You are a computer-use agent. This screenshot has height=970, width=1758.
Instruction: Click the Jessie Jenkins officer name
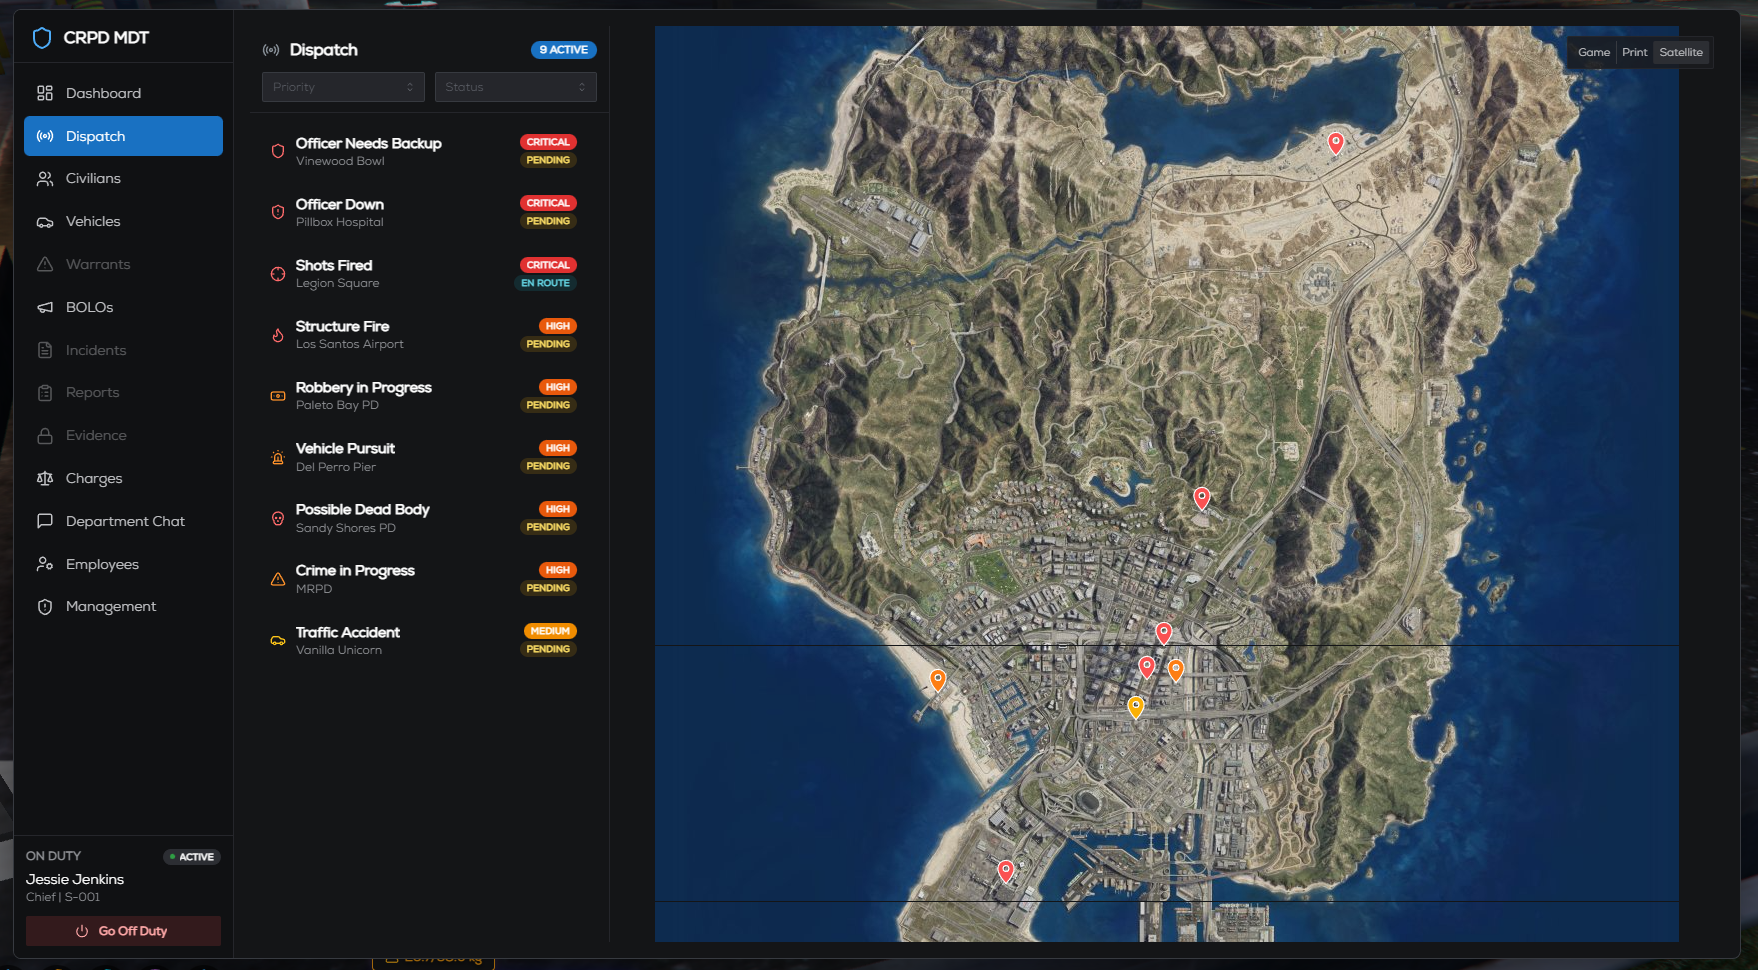pyautogui.click(x=75, y=879)
